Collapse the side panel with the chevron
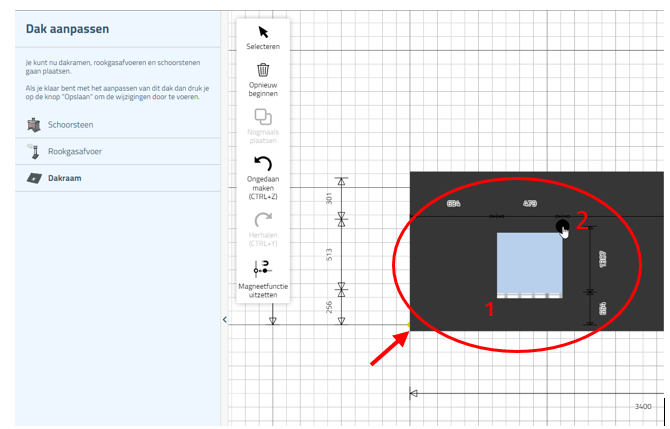 click(x=225, y=320)
